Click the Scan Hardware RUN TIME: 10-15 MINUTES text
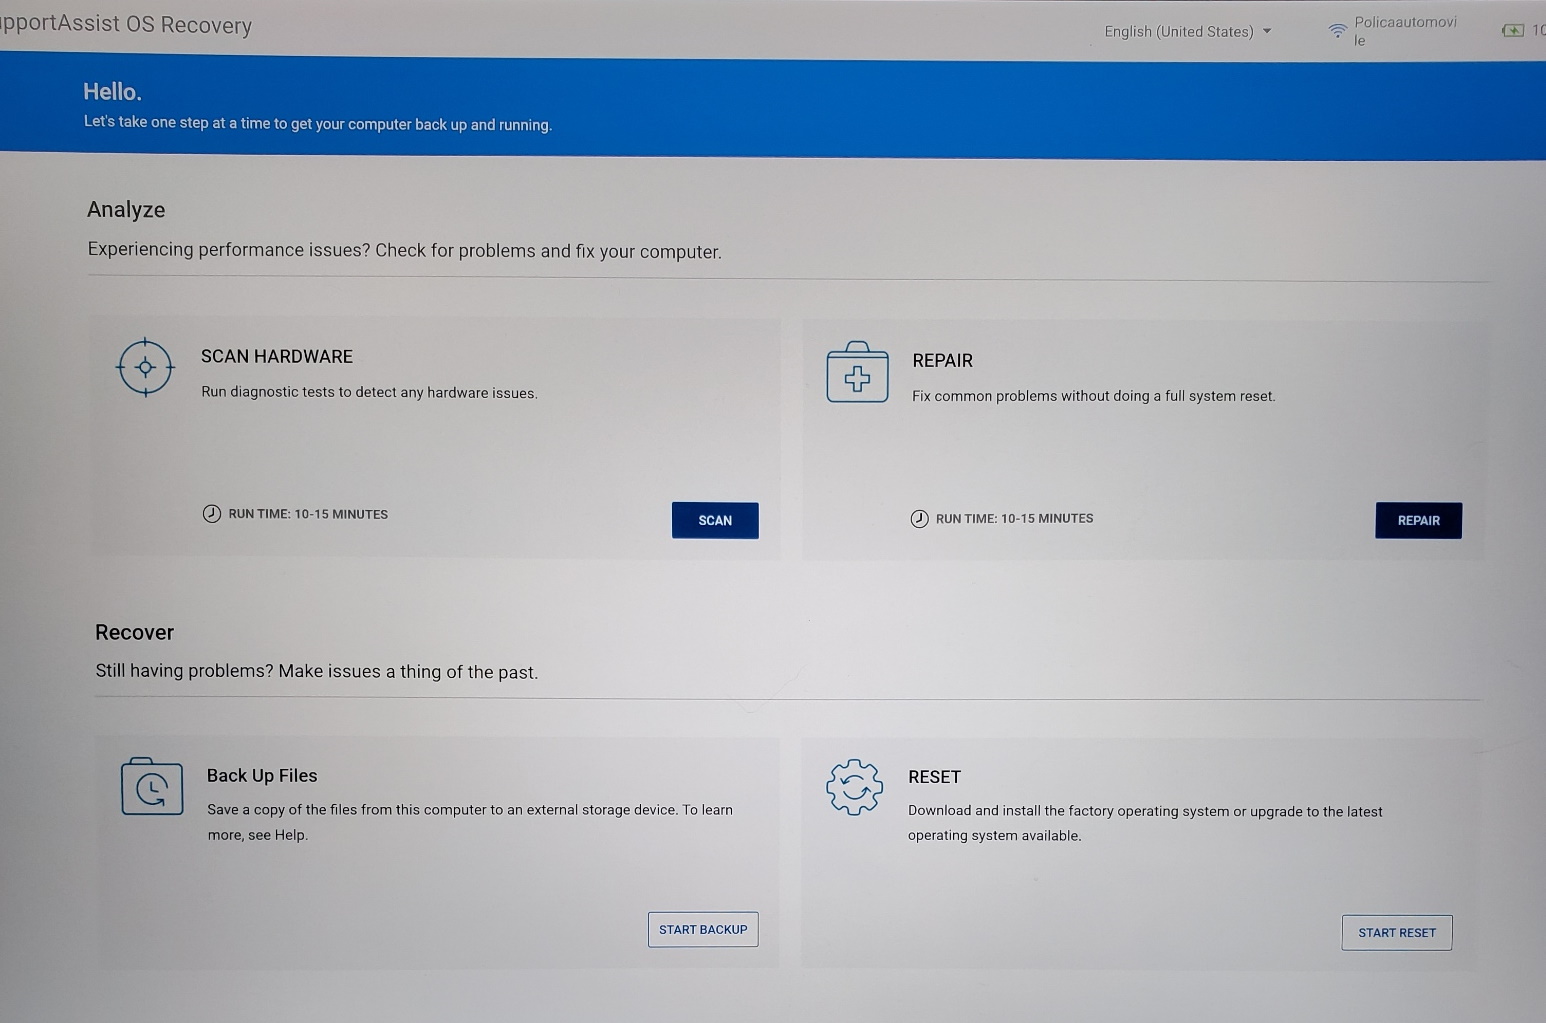1546x1023 pixels. [x=308, y=514]
